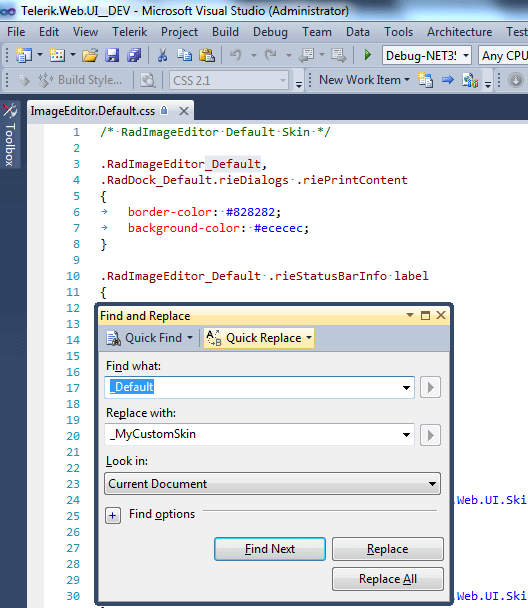The width and height of the screenshot is (528, 608).
Task: Close the ImageEditor.Default.css tab
Action: click(x=184, y=111)
